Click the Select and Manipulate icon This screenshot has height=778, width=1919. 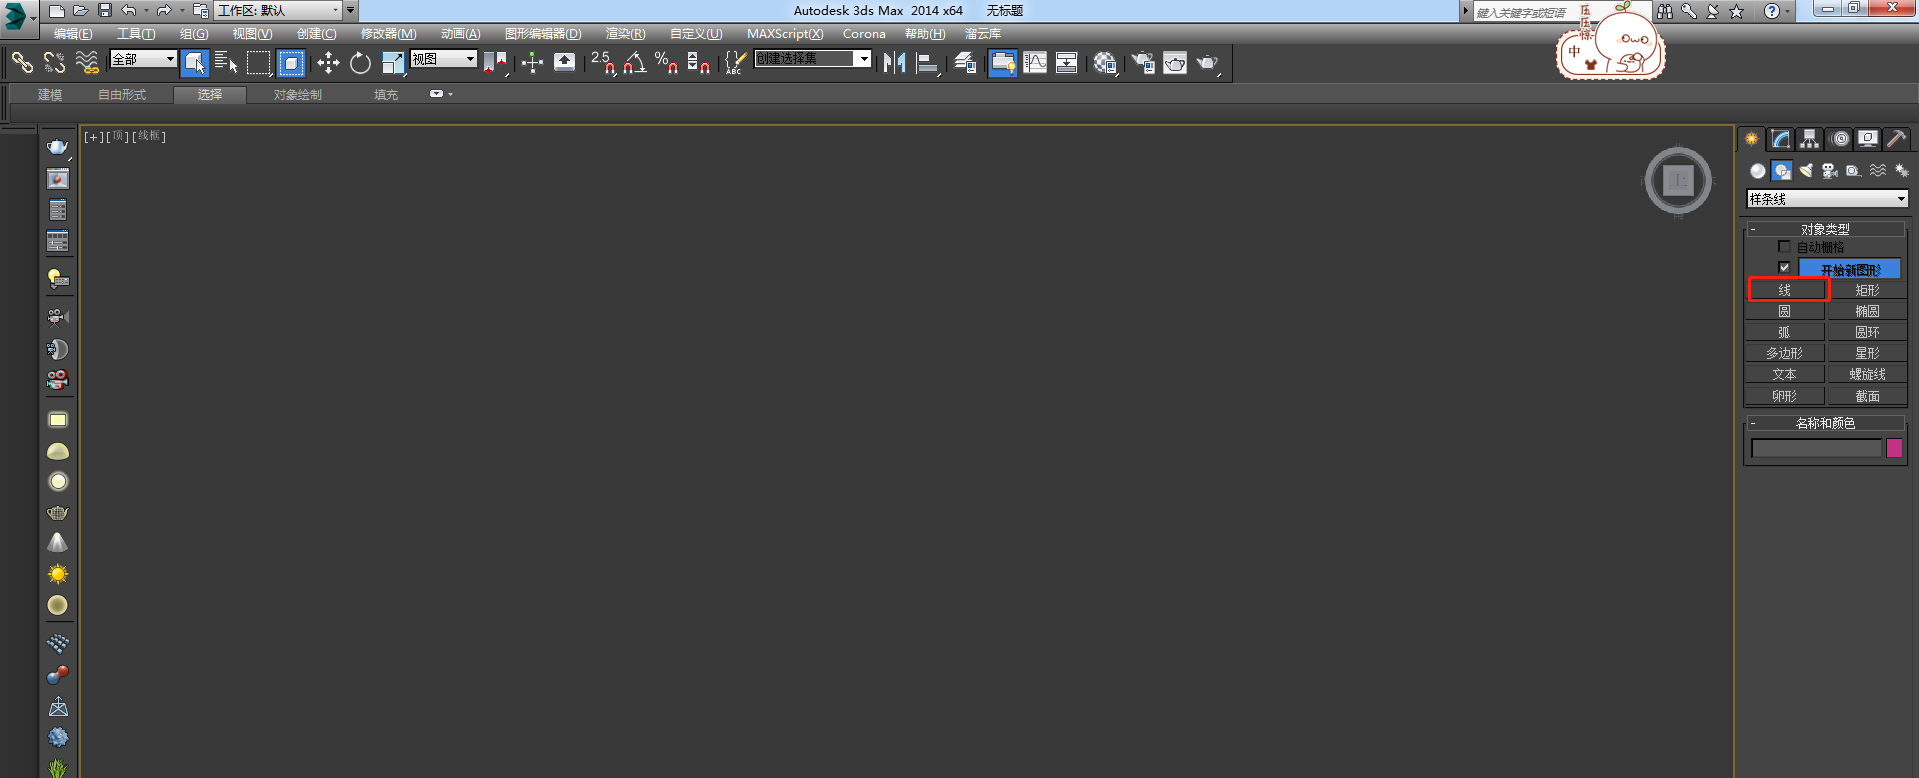(x=532, y=63)
